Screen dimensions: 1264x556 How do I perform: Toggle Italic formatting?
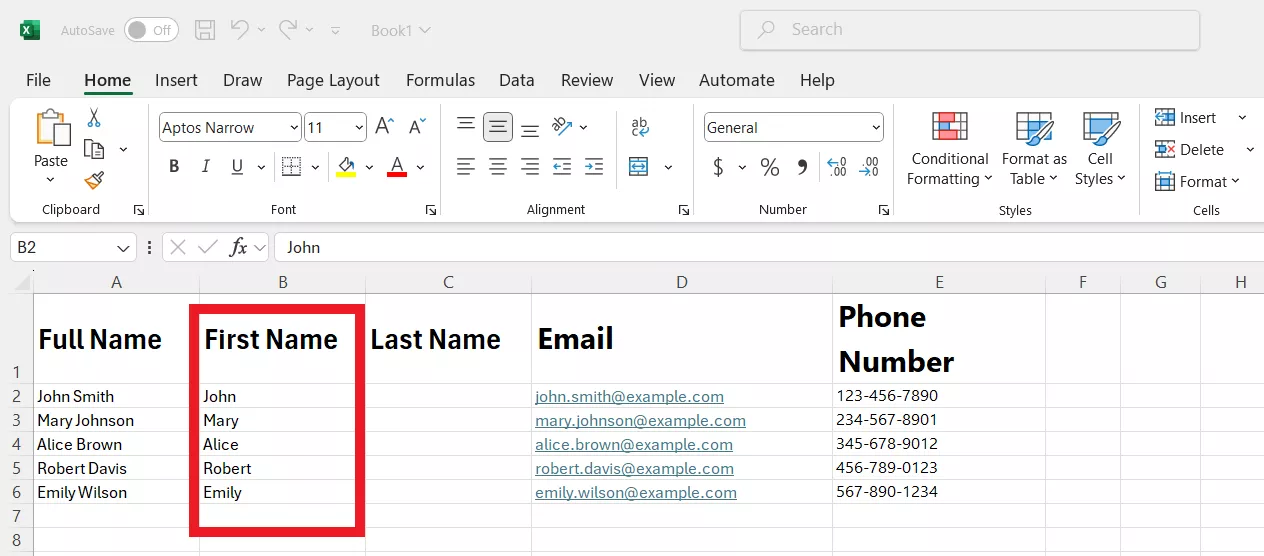[206, 167]
